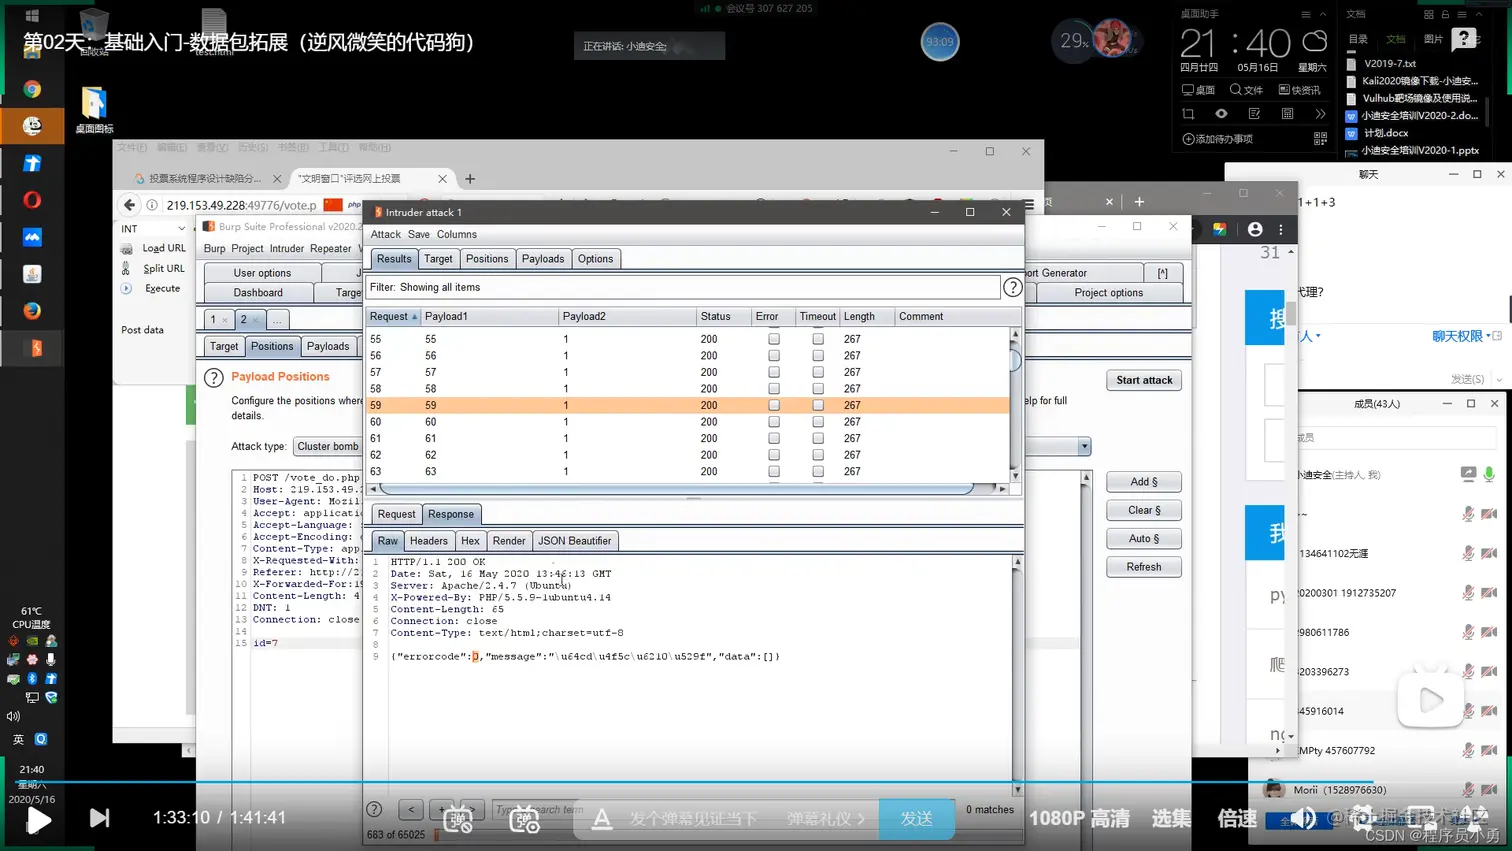Image resolution: width=1512 pixels, height=851 pixels.
Task: Tick Timeout checkbox for request 62
Action: tap(818, 455)
